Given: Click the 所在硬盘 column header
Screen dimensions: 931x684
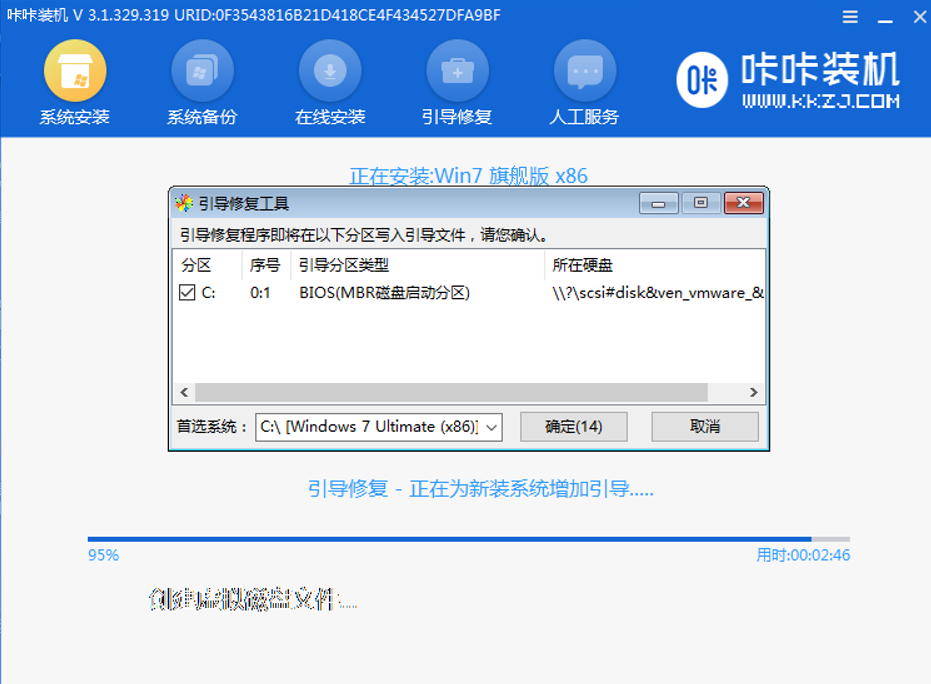Looking at the screenshot, I should (655, 265).
